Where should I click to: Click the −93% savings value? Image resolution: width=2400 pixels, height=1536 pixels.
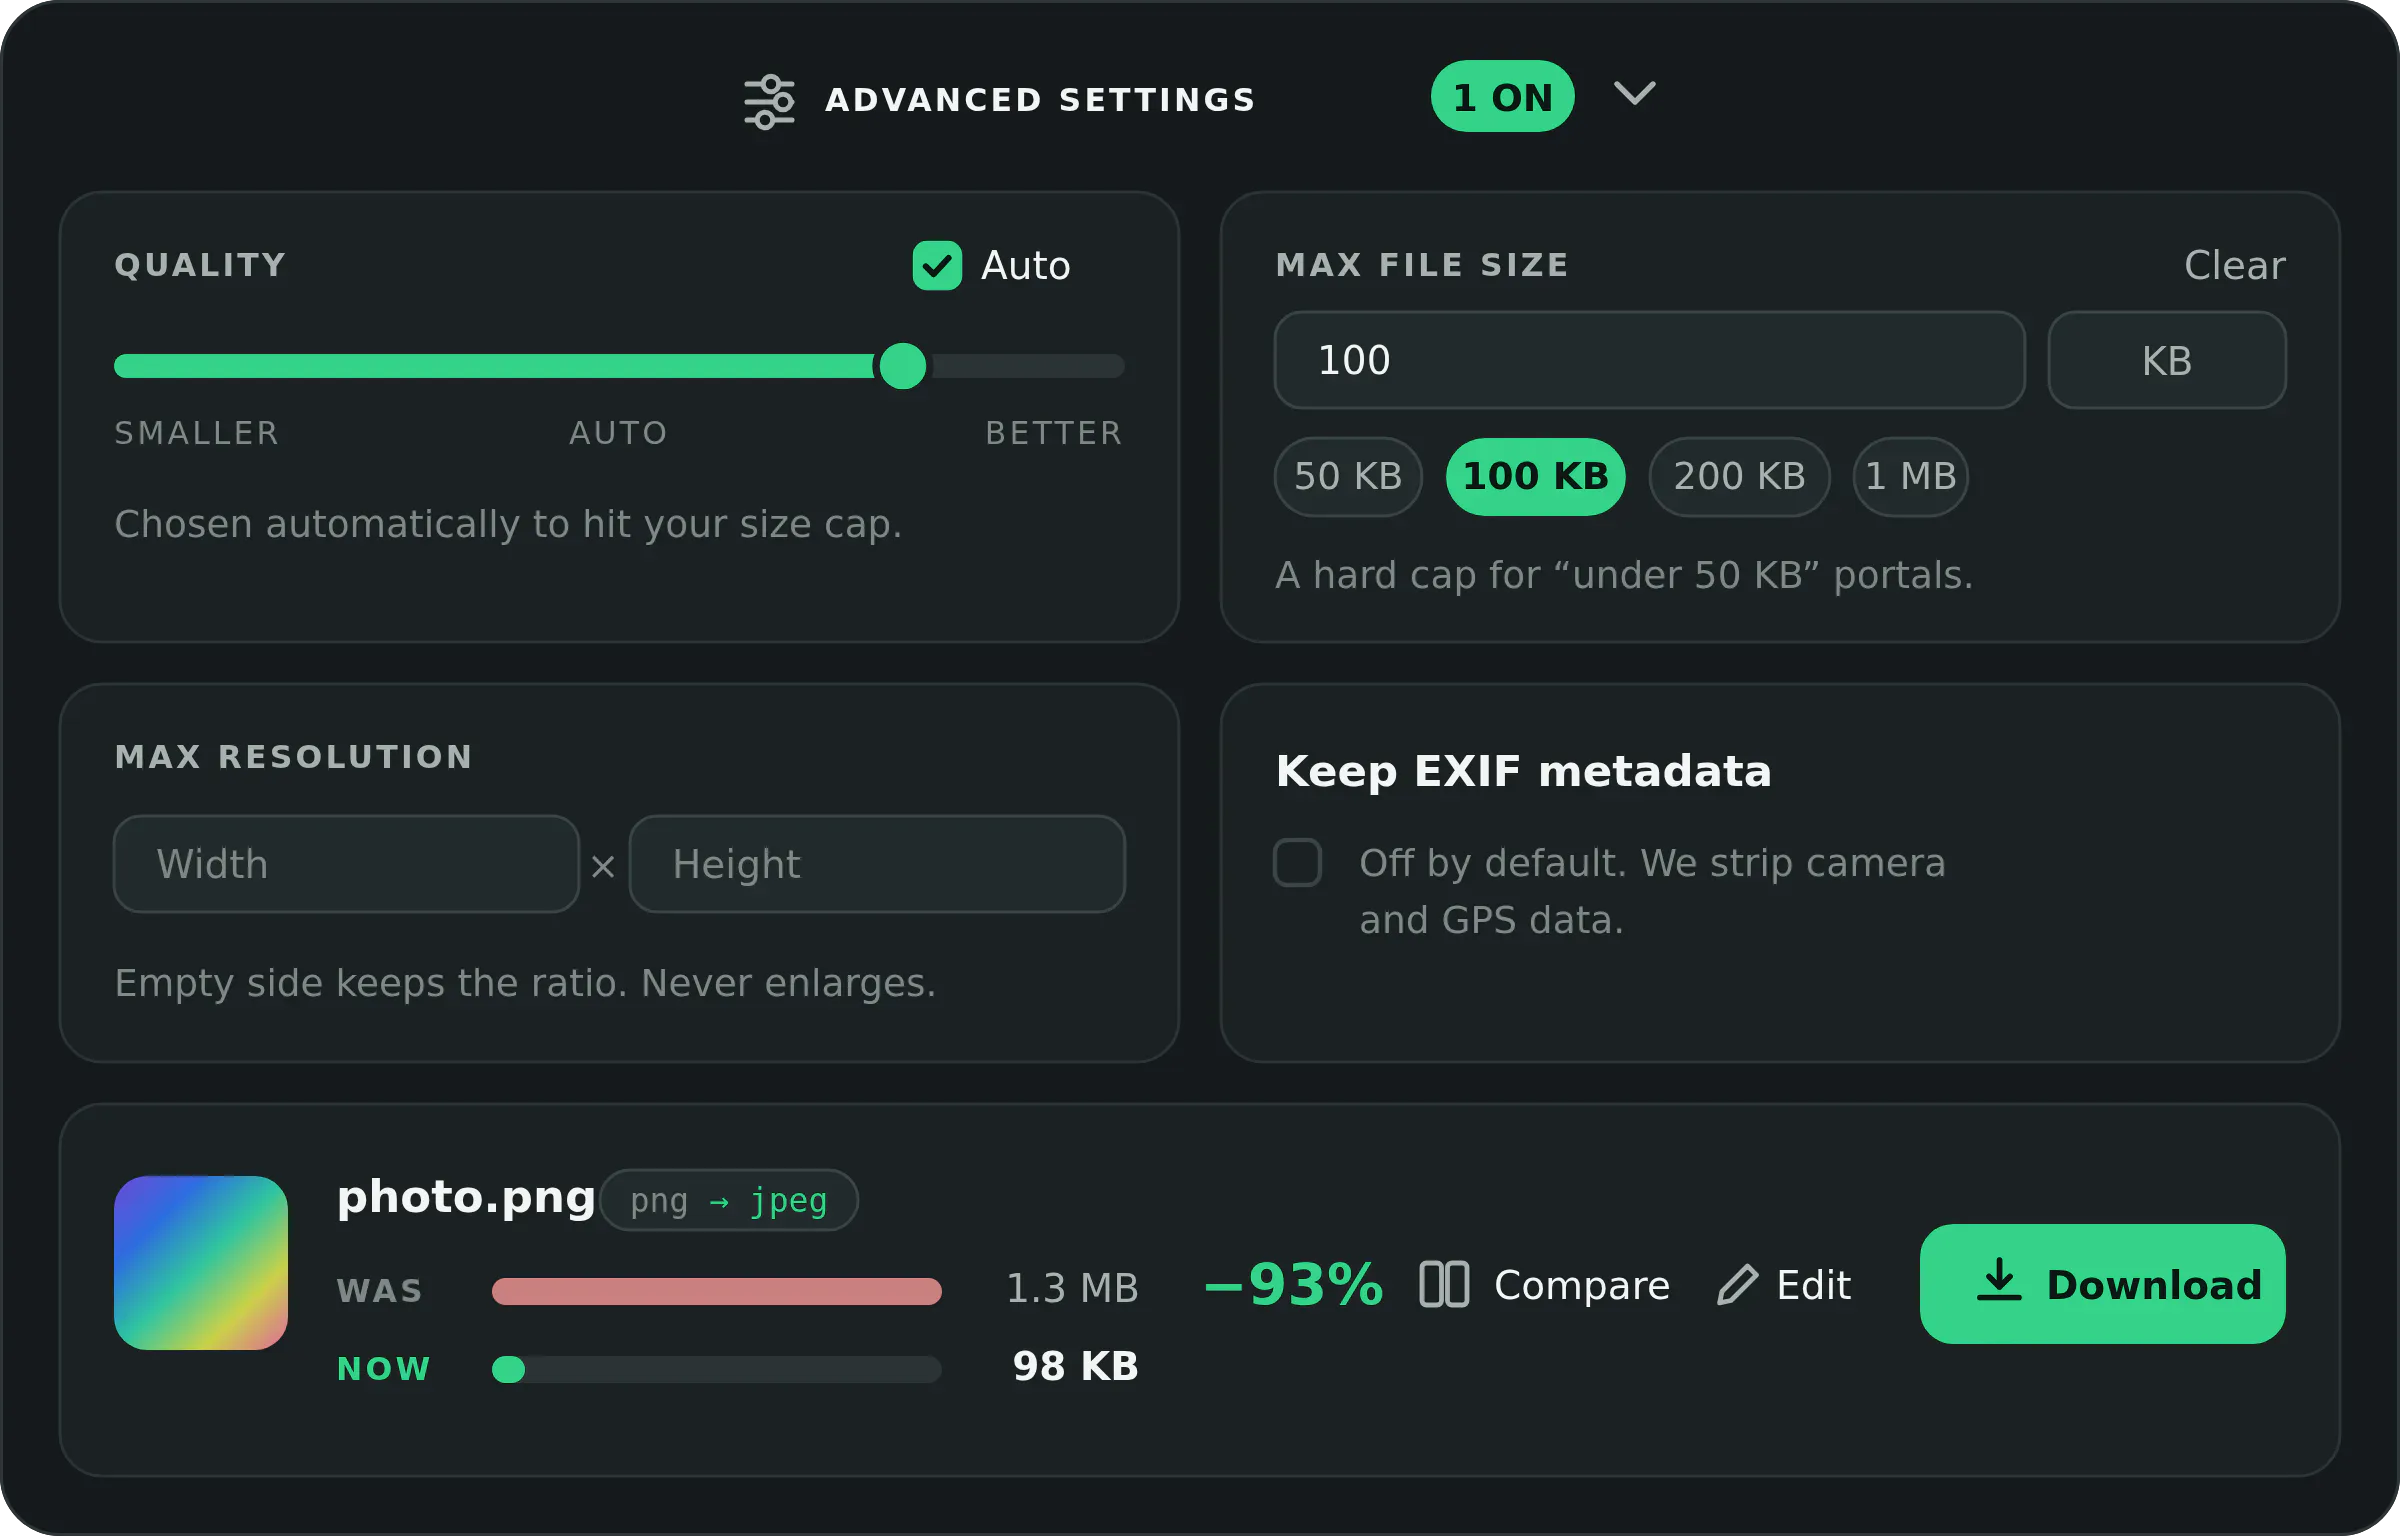coord(1295,1285)
